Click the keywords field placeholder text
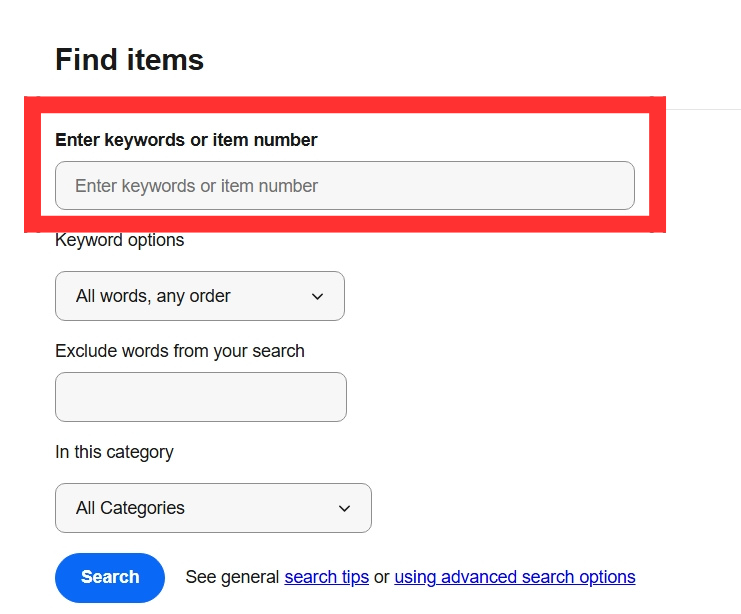This screenshot has width=741, height=614. click(196, 186)
